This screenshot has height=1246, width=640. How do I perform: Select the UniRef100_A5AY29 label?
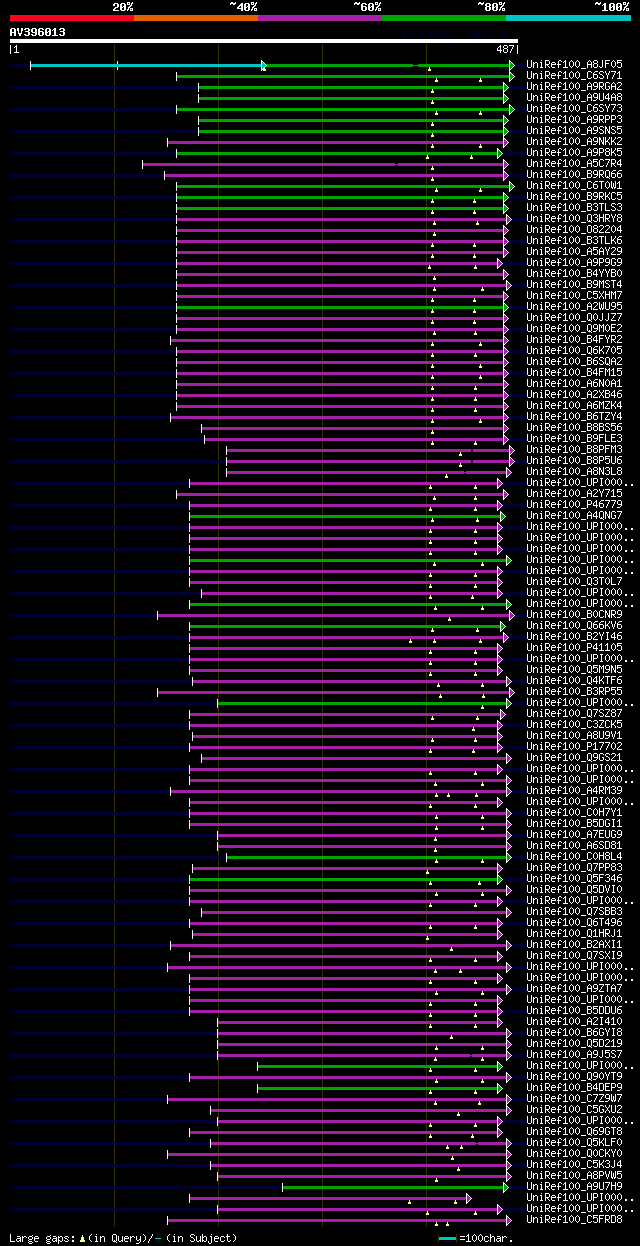575,252
